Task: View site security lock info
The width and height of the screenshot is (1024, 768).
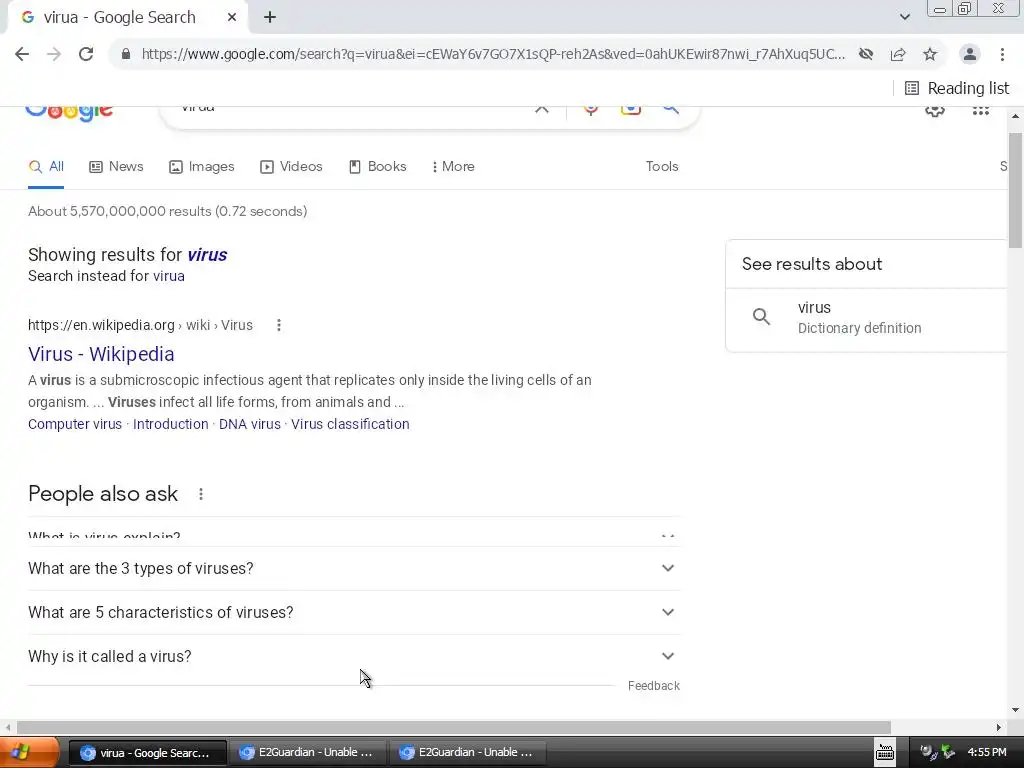Action: coord(126,54)
